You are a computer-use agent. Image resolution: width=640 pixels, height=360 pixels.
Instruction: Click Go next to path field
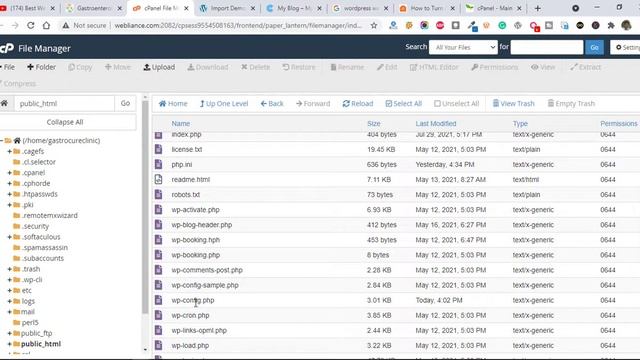point(125,104)
